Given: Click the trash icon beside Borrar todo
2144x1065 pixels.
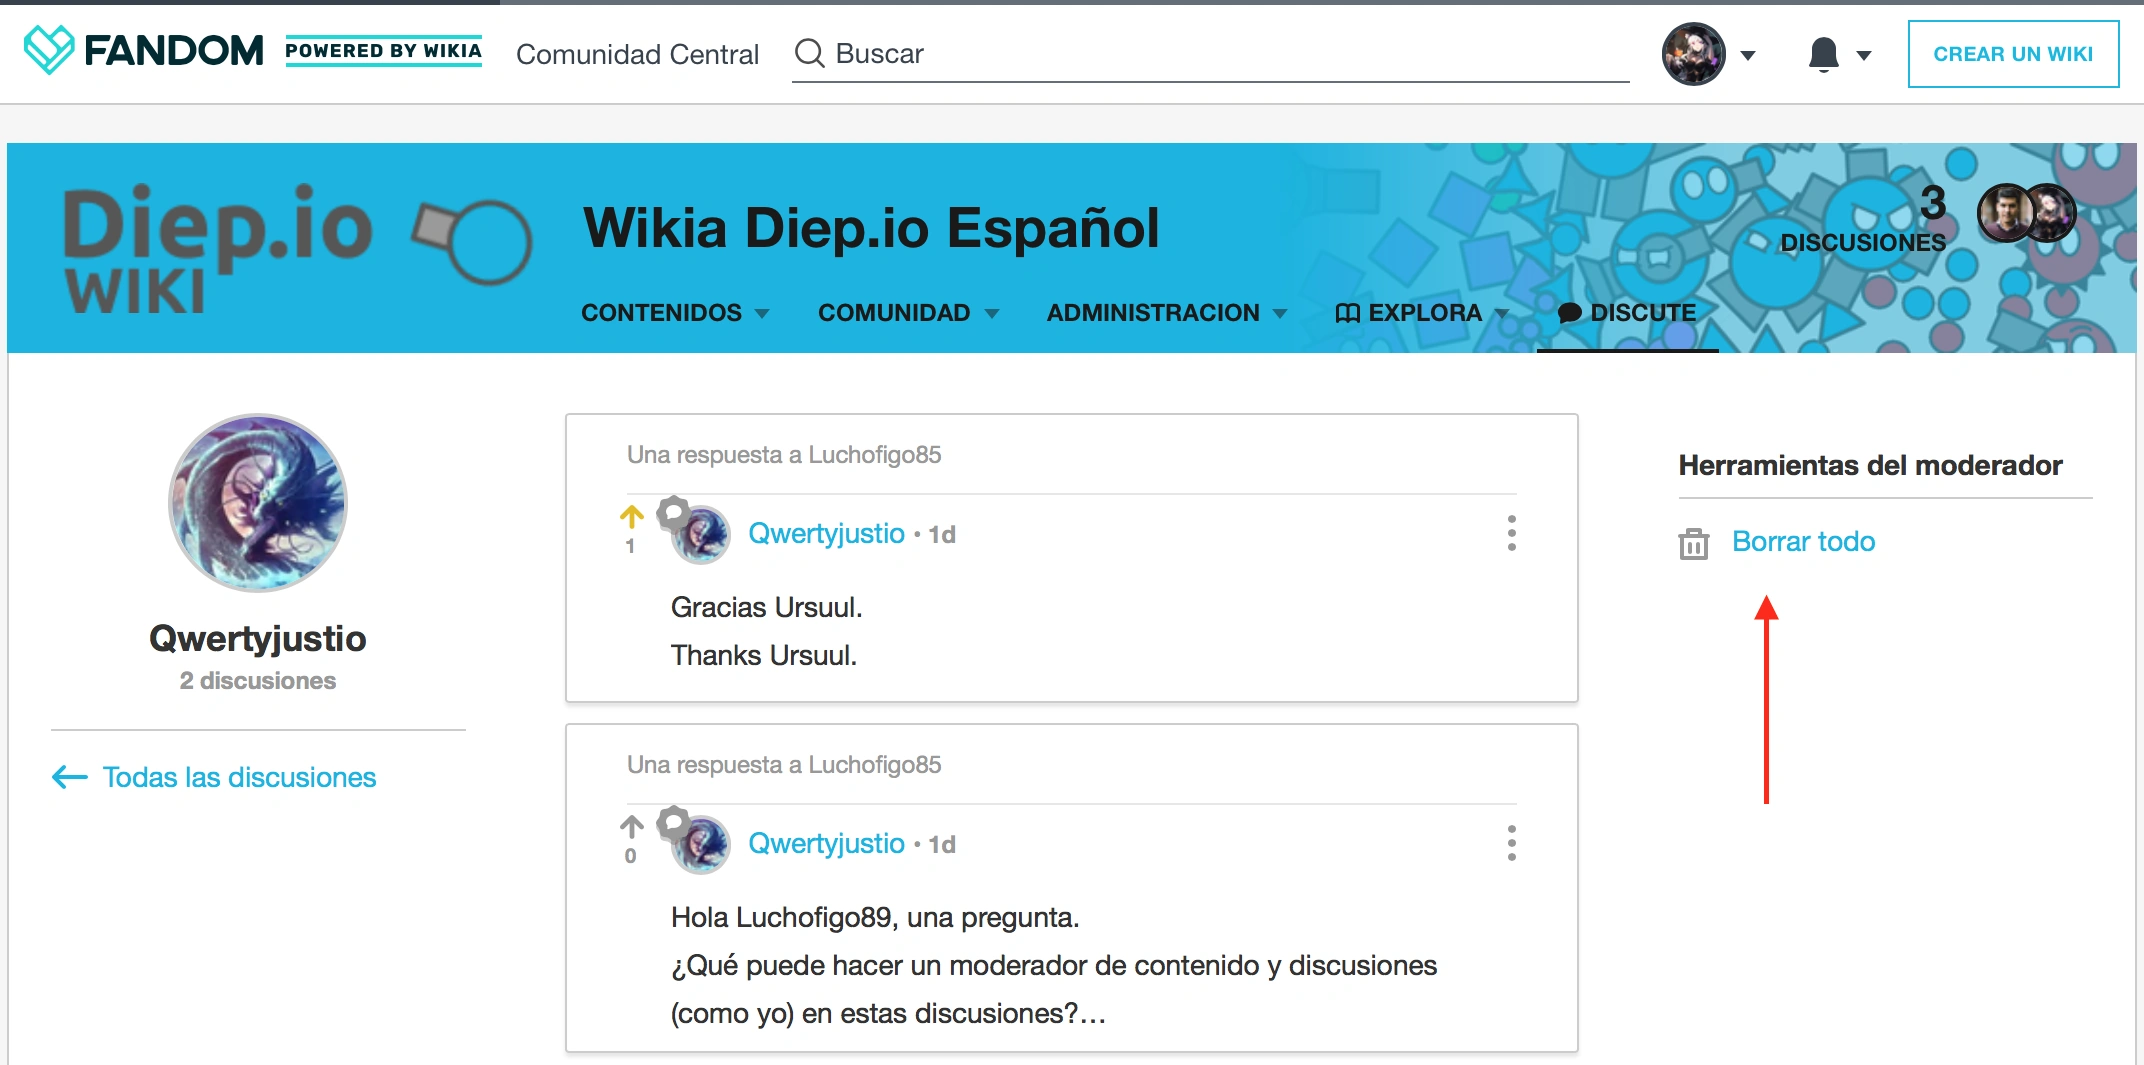Looking at the screenshot, I should coord(1694,543).
